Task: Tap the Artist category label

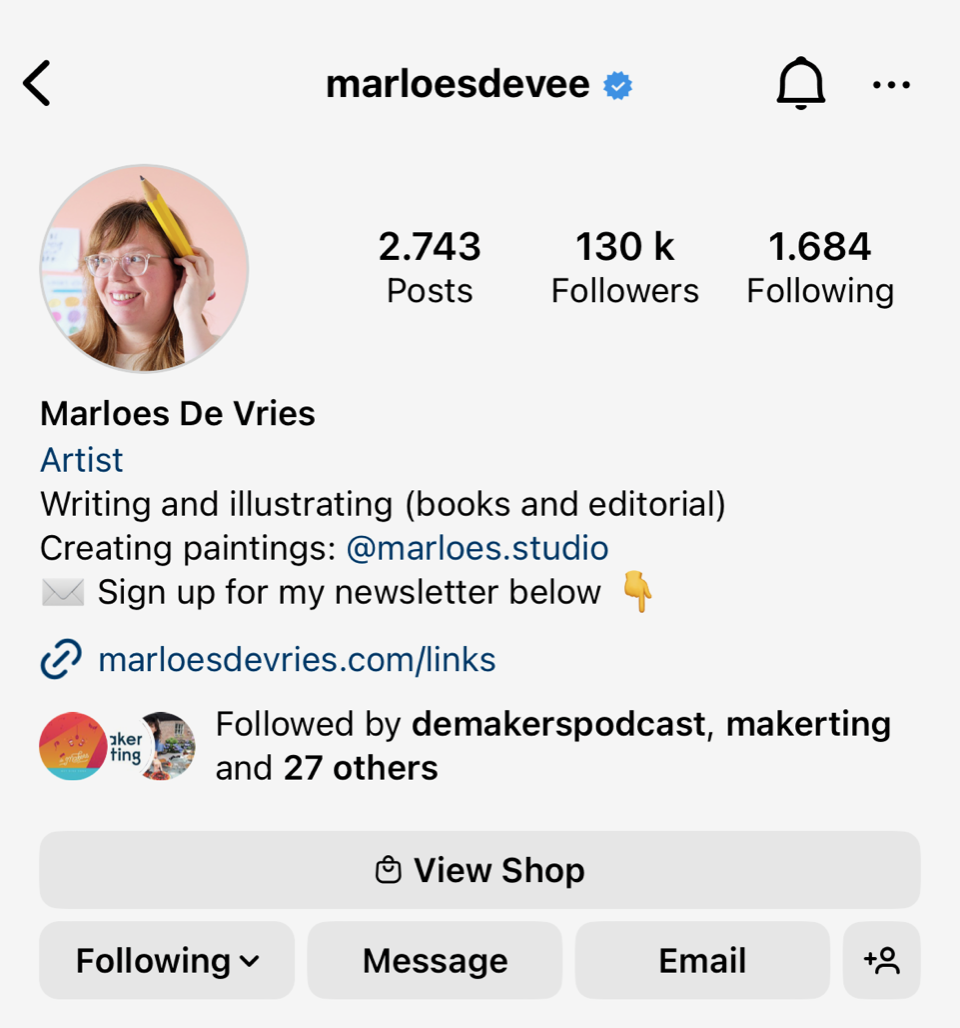Action: tap(81, 460)
